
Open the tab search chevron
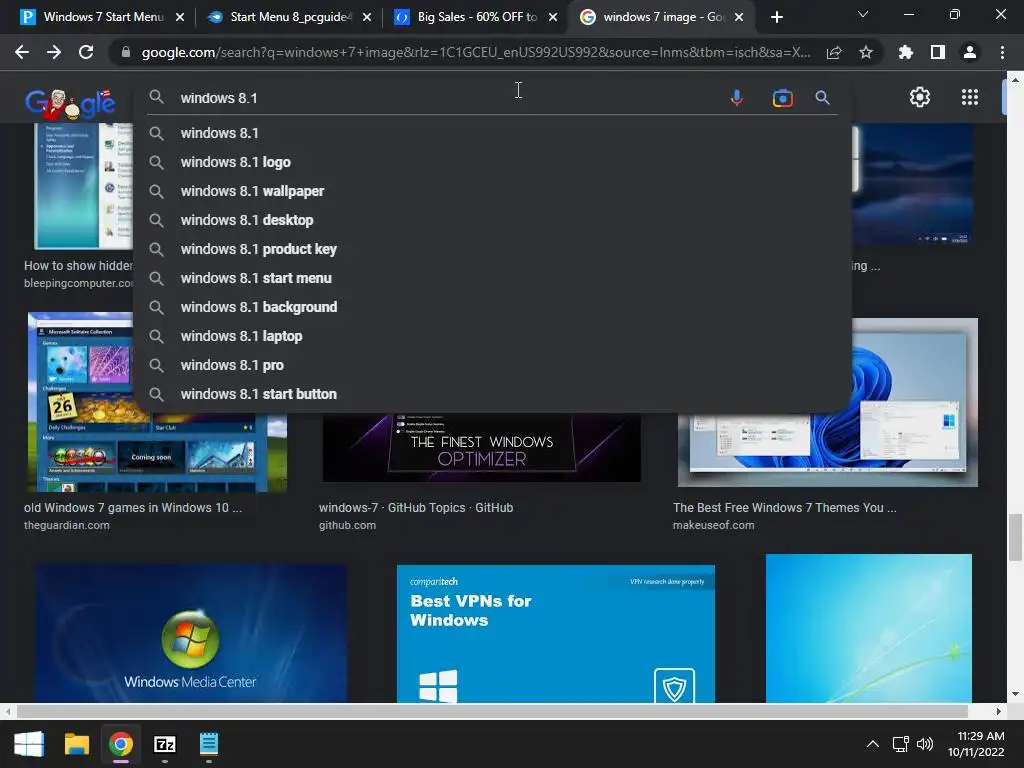[863, 14]
